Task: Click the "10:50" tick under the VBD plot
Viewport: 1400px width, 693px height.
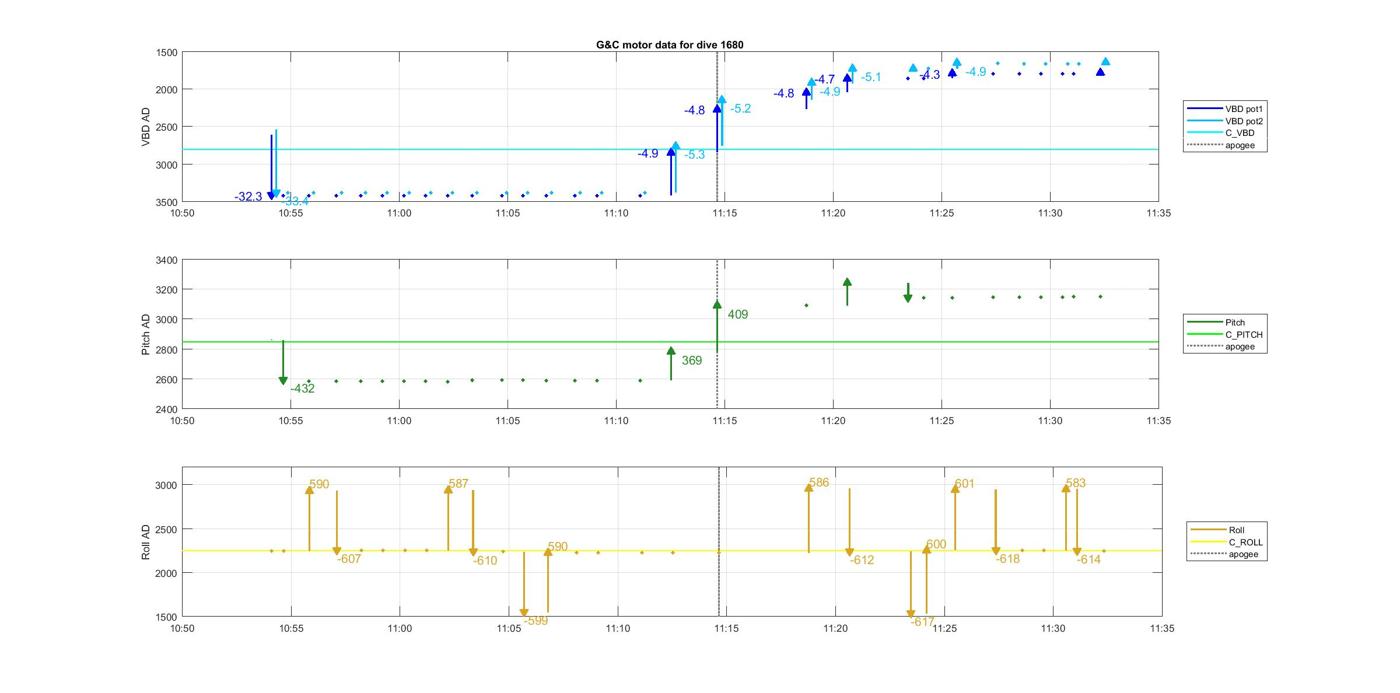Action: [x=182, y=212]
